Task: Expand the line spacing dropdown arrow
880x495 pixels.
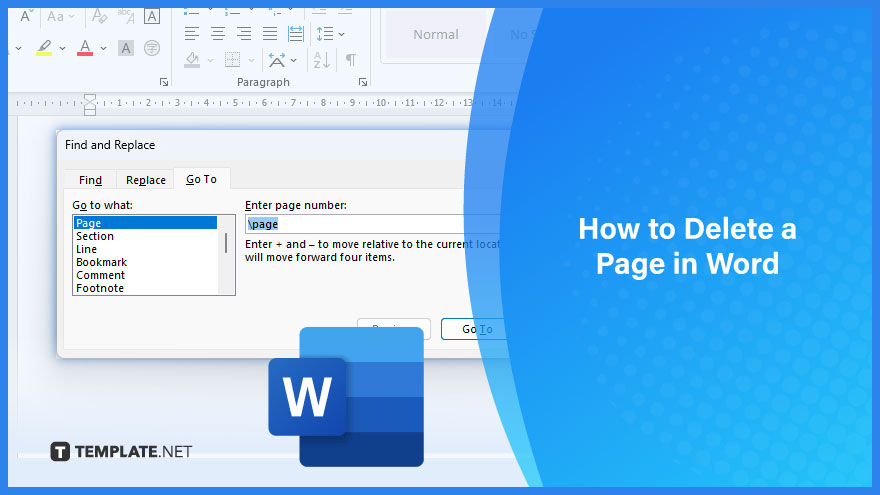Action: coord(341,34)
